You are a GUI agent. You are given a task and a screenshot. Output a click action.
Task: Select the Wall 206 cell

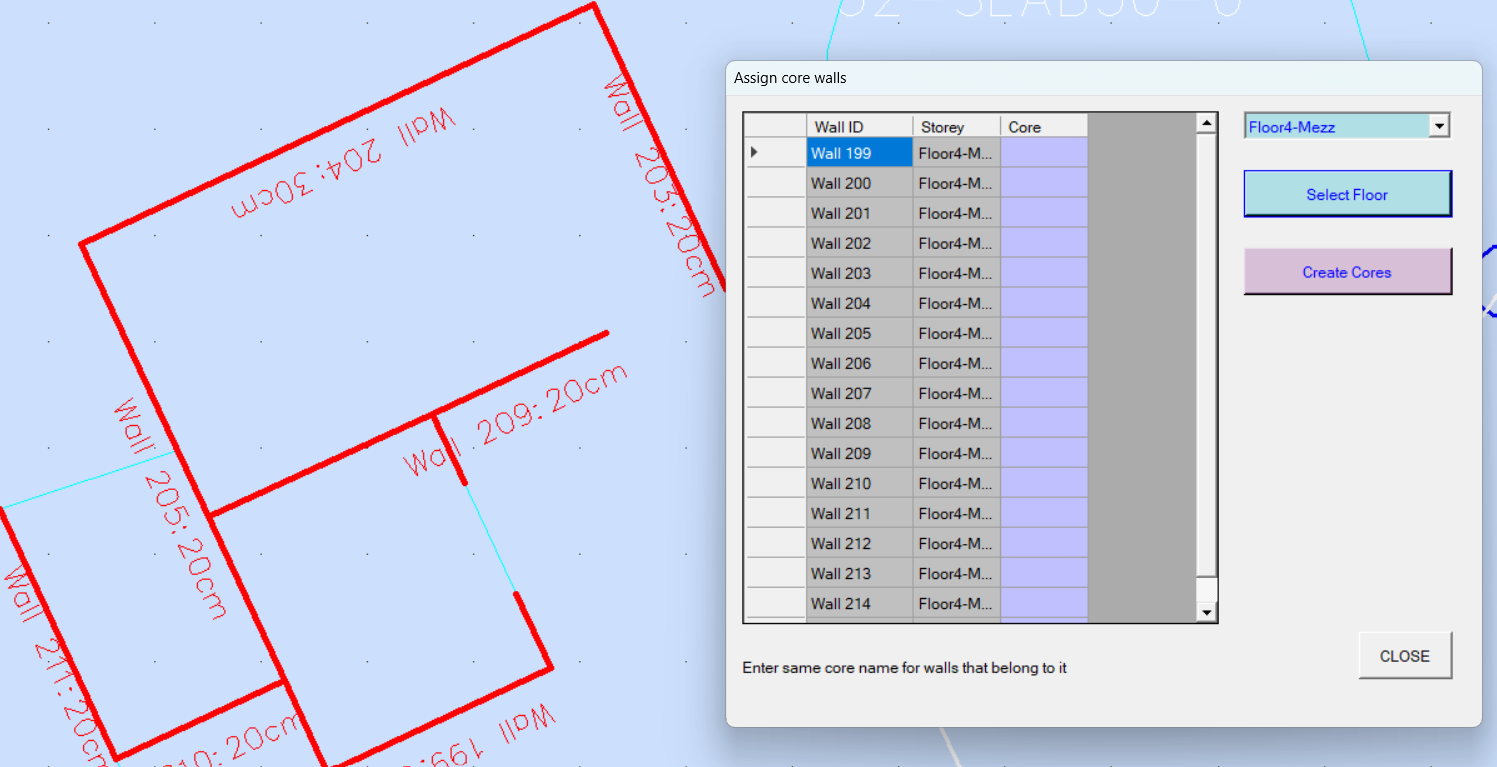859,363
